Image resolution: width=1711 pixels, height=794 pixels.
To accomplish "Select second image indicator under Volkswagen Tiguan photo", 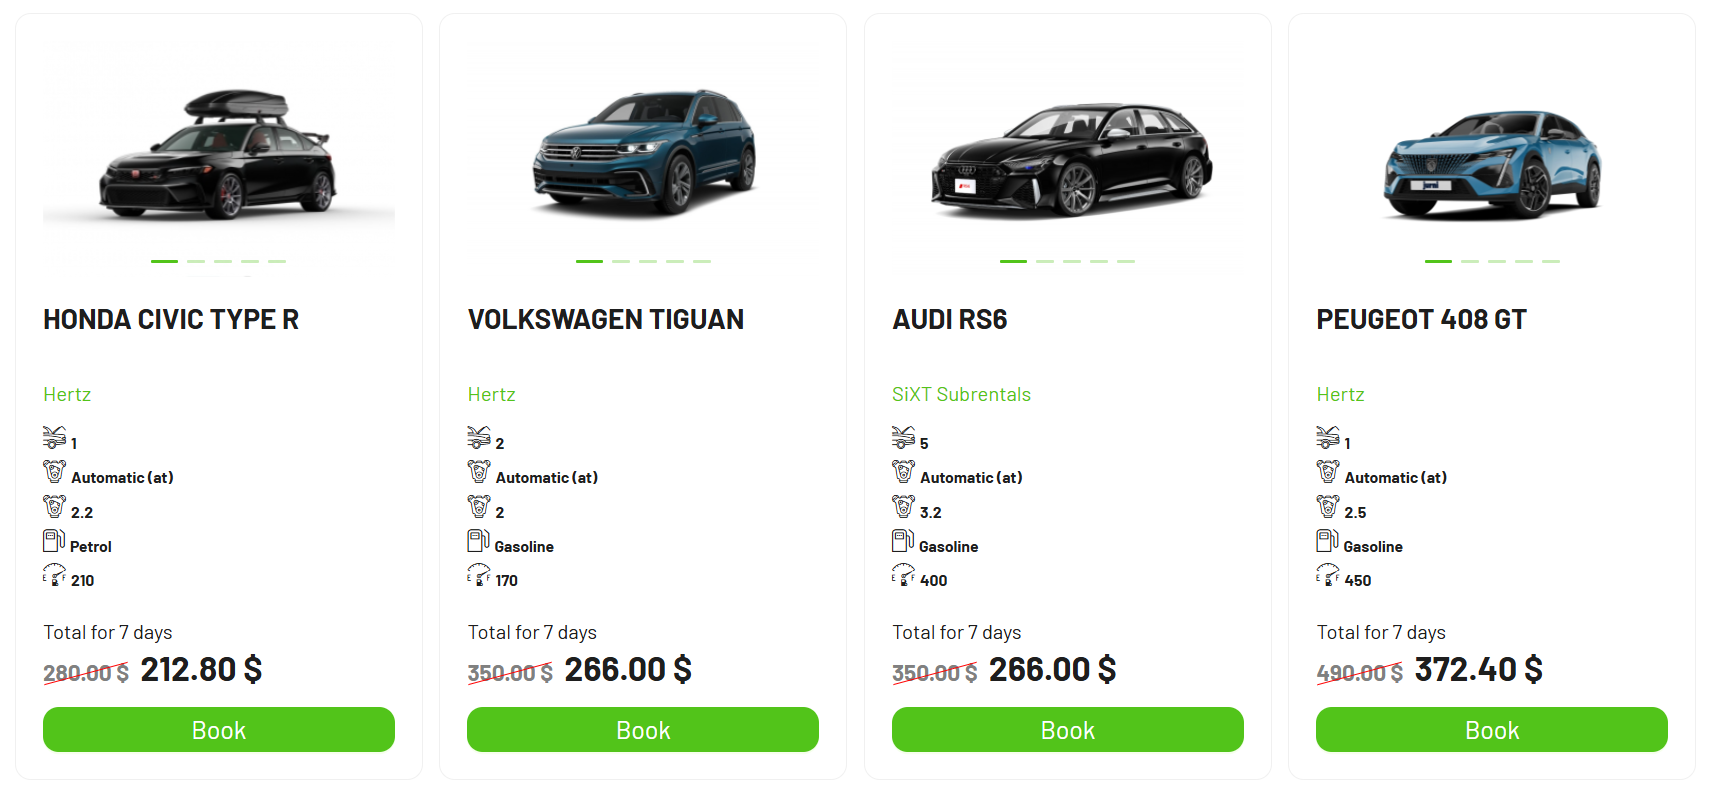I will click(x=621, y=261).
